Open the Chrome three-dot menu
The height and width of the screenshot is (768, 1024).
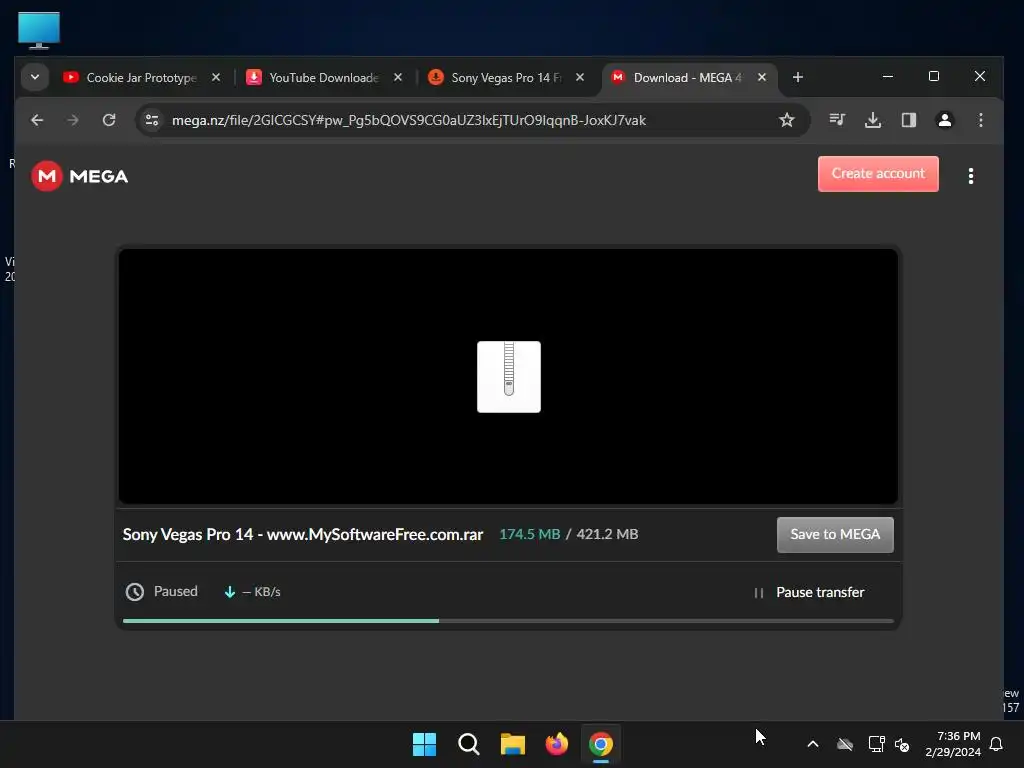coord(981,120)
